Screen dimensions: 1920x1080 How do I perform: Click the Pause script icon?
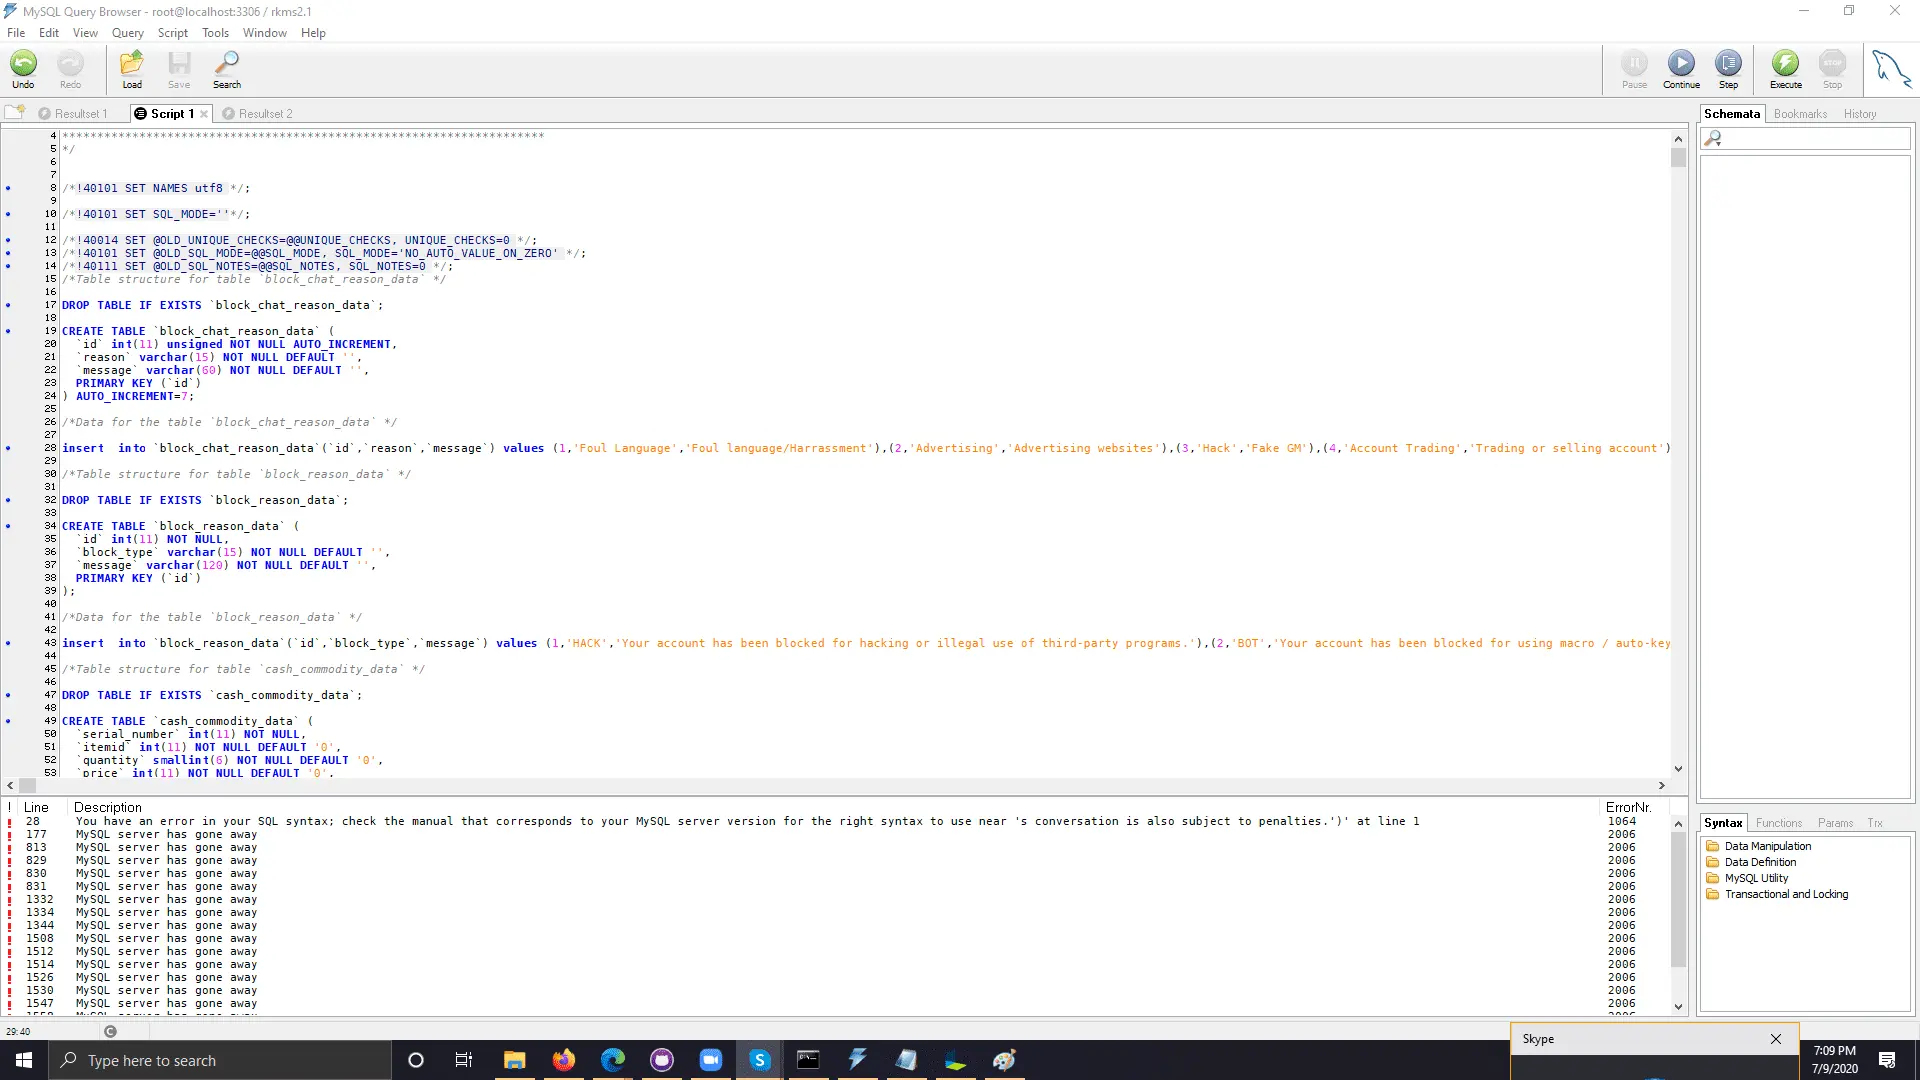tap(1634, 69)
